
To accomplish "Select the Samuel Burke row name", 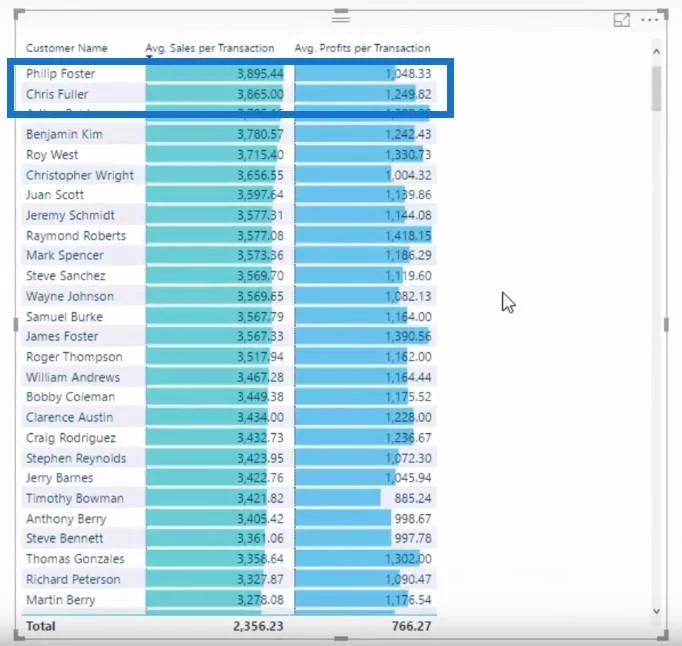I will (x=64, y=316).
